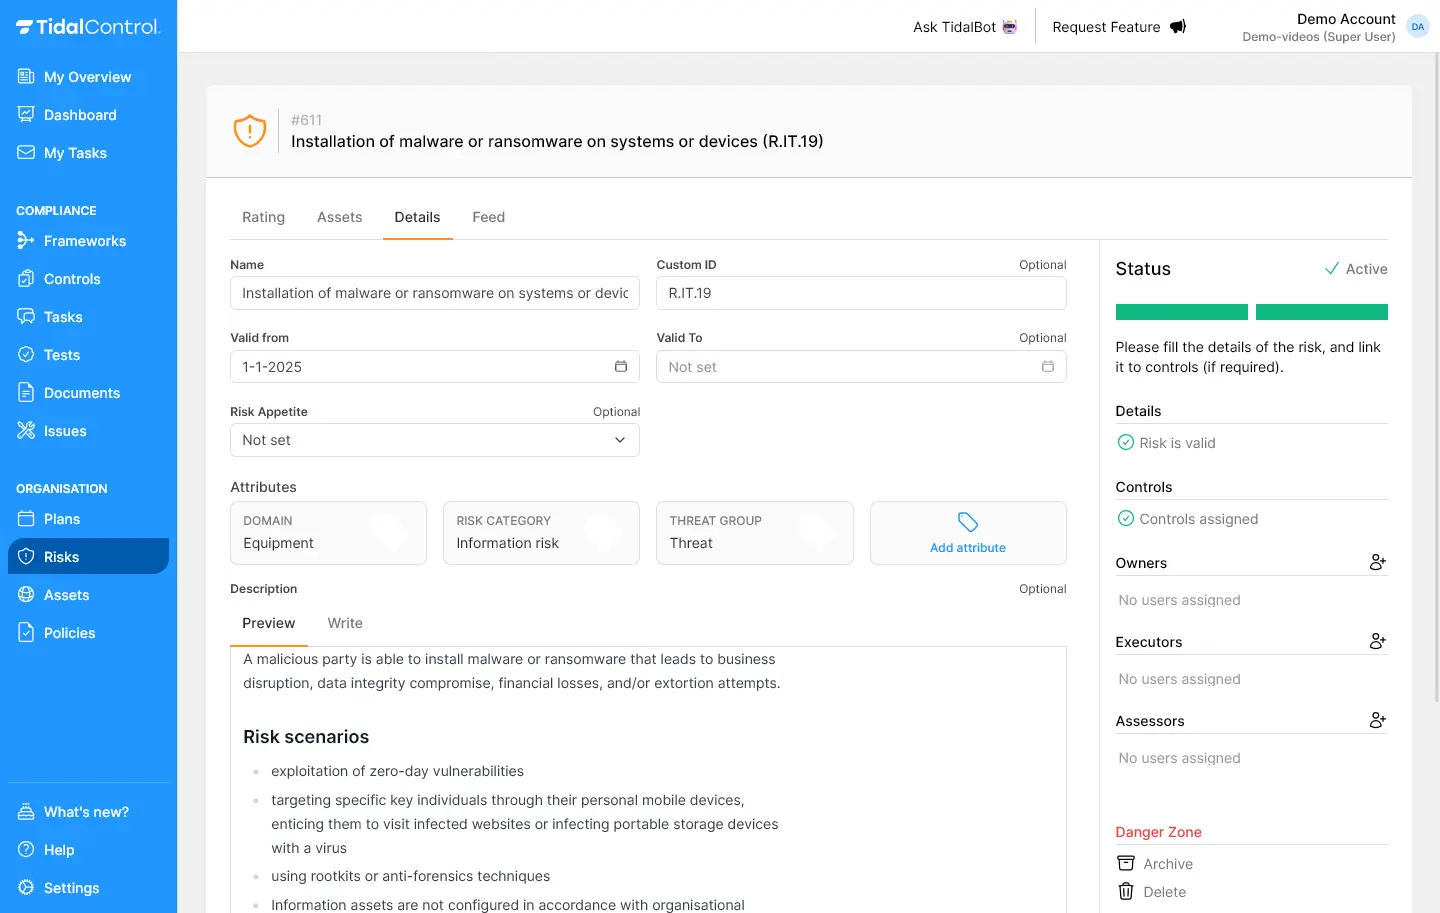Viewport: 1440px width, 913px height.
Task: Click the orange risk shield icon in header
Action: pos(250,131)
